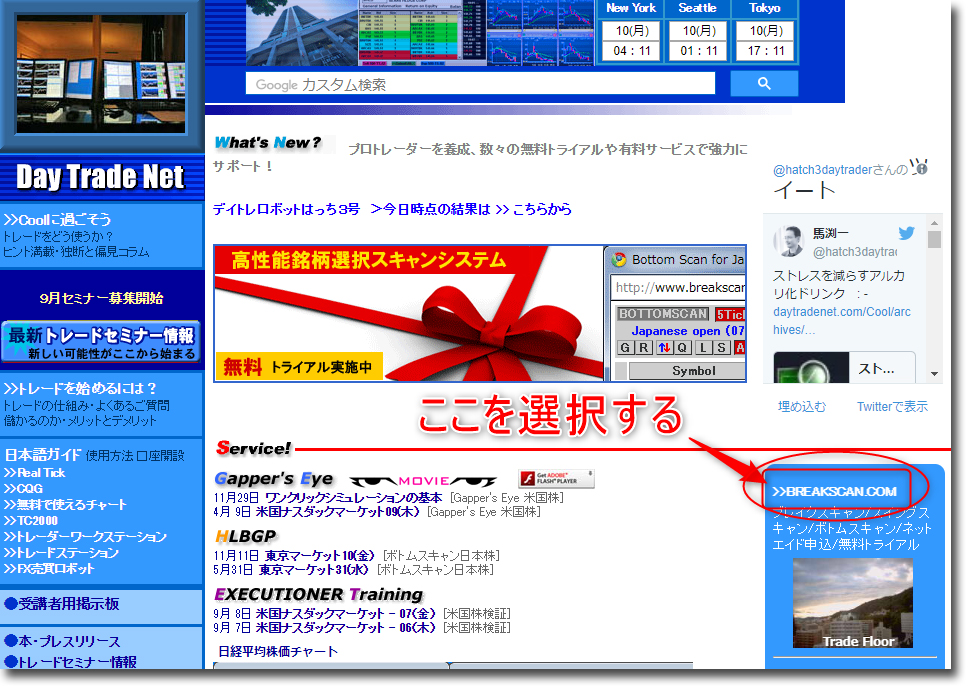Open the >>CQG guide link
The height and width of the screenshot is (686, 968).
tap(23, 489)
